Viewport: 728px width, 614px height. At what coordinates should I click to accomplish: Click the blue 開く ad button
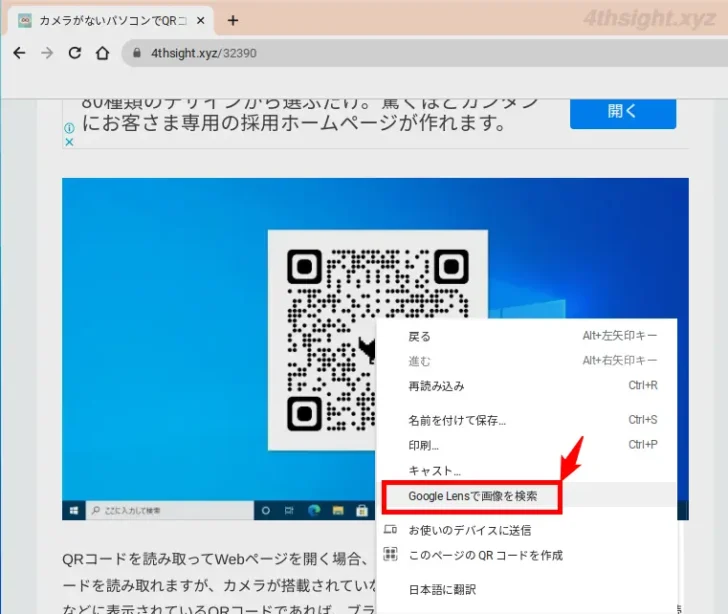click(623, 112)
